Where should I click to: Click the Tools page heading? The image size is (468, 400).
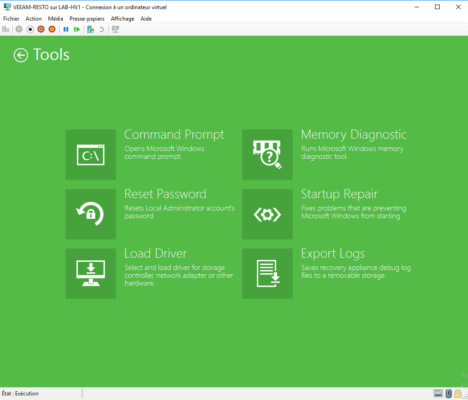point(51,55)
